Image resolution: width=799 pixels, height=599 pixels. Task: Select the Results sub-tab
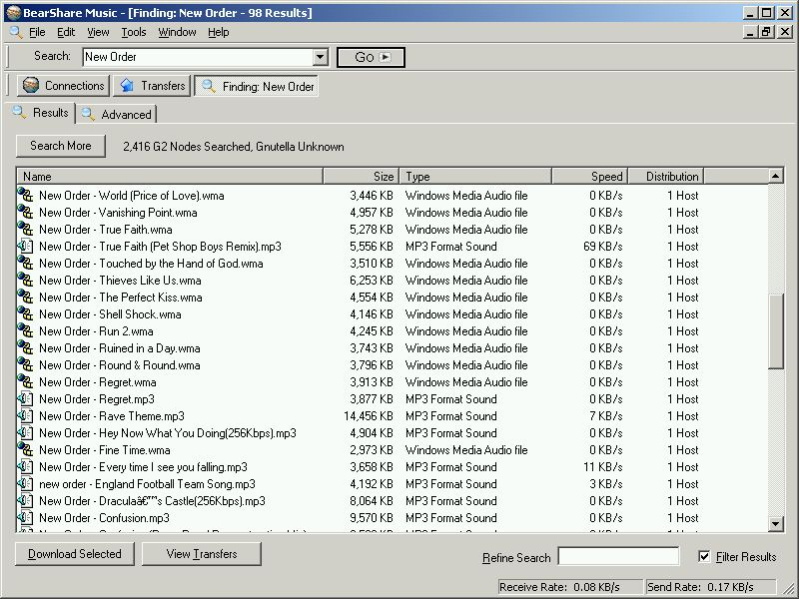pos(42,113)
